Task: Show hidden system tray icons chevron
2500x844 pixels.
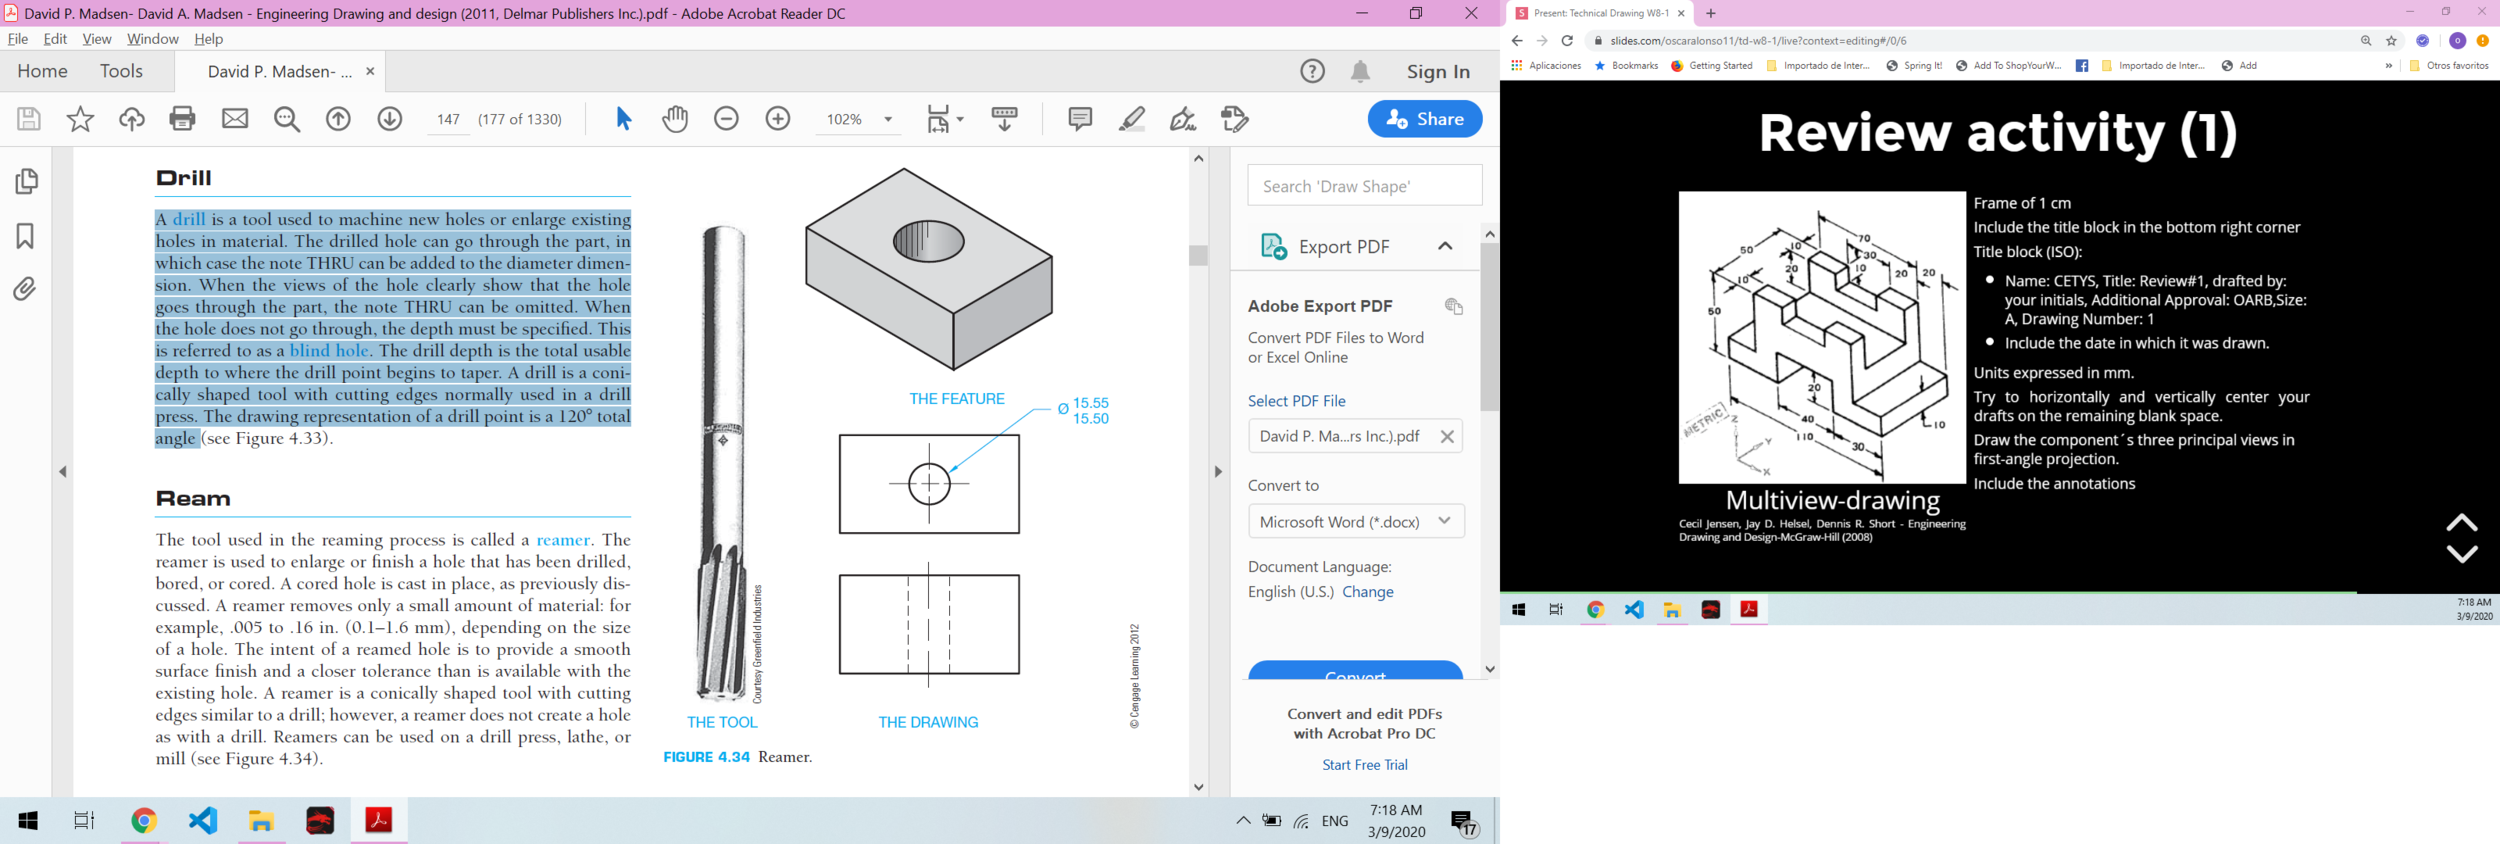Action: (1243, 821)
